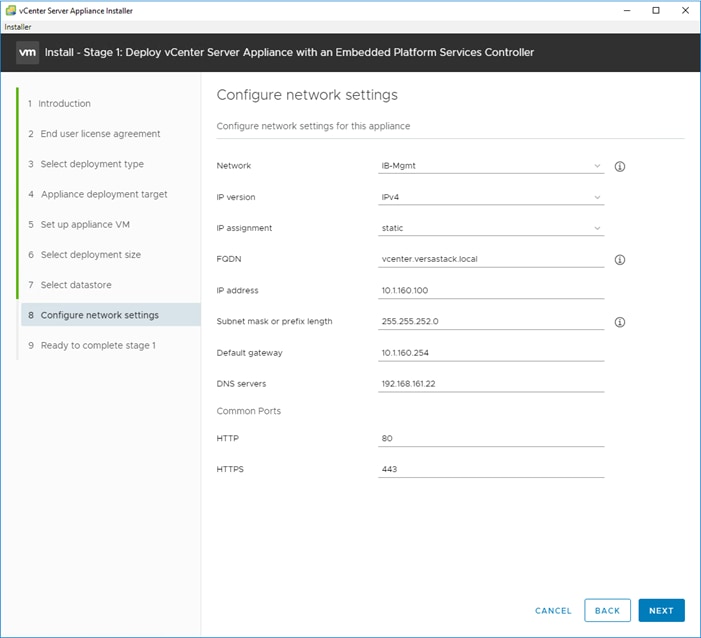Click the "Default gateway" label
Screen dimensions: 701x638
(249, 353)
